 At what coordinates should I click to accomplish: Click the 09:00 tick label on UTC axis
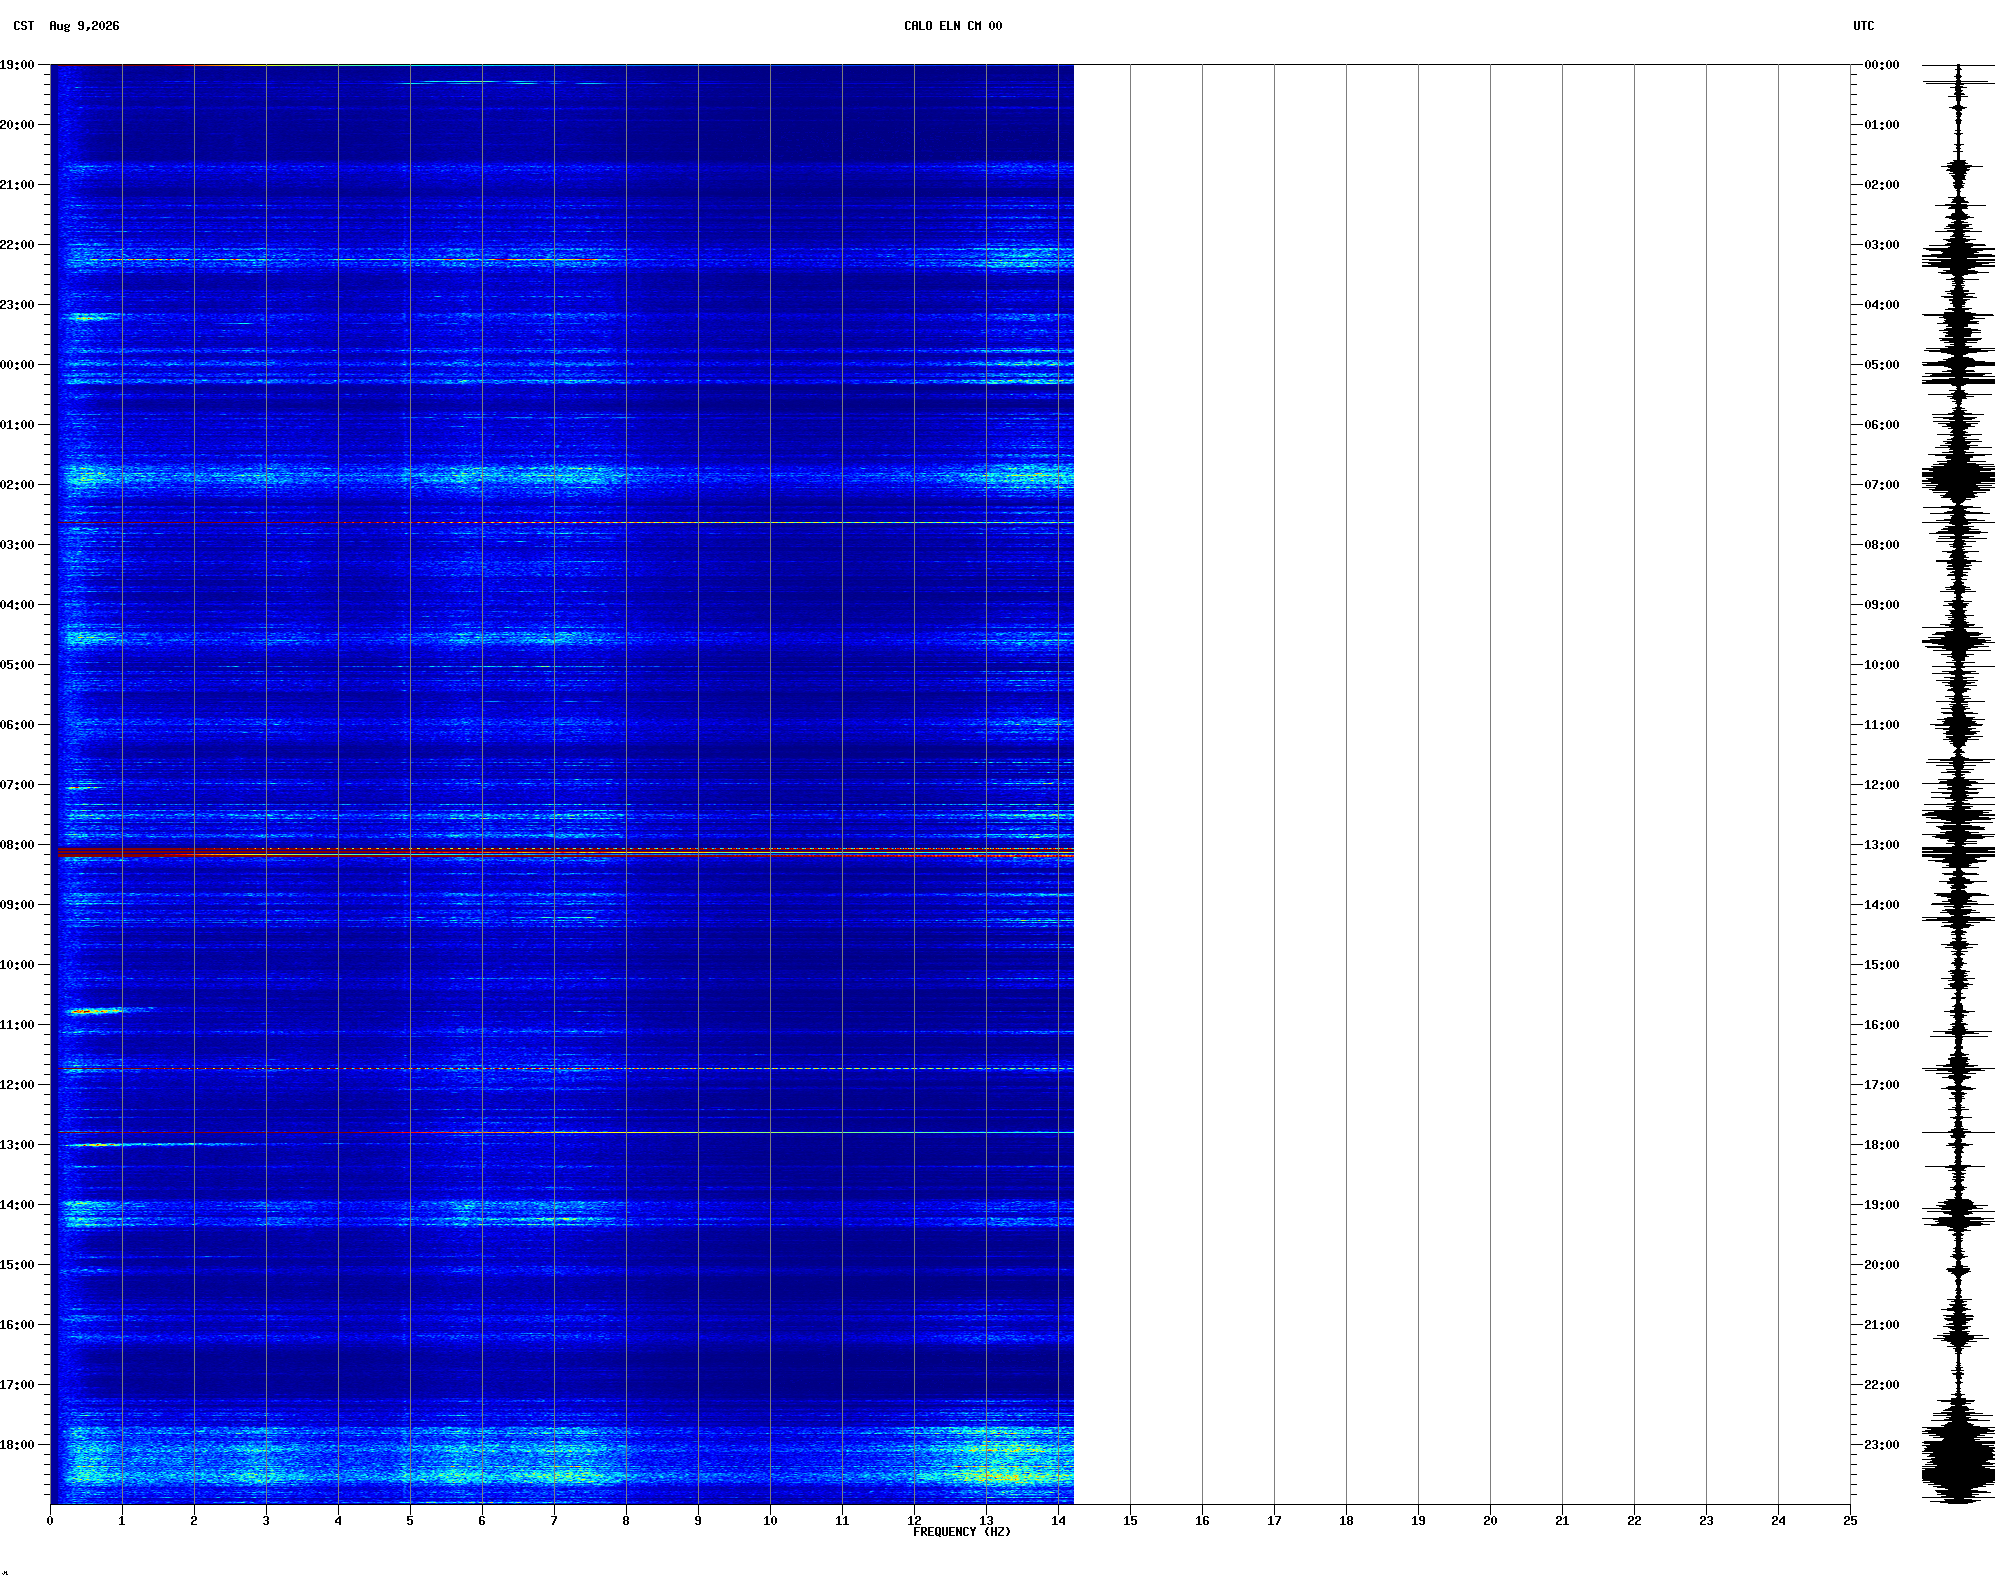click(x=1882, y=605)
